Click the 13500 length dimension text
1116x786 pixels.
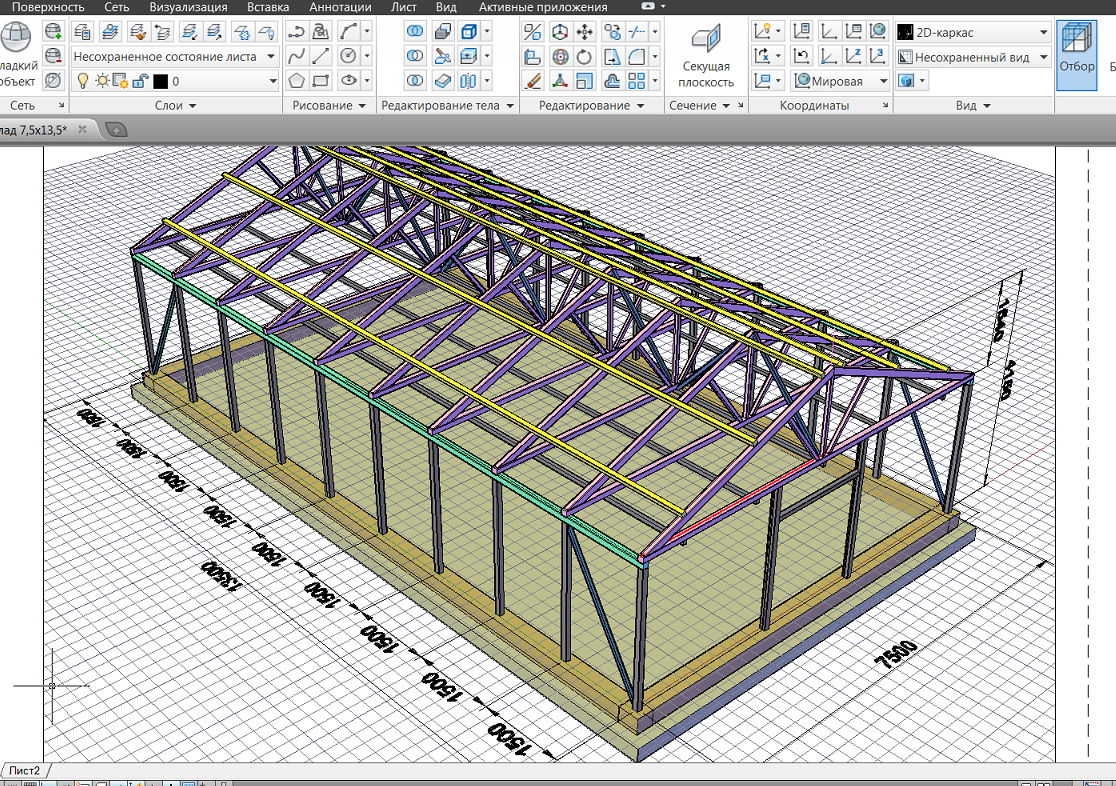[x=221, y=576]
